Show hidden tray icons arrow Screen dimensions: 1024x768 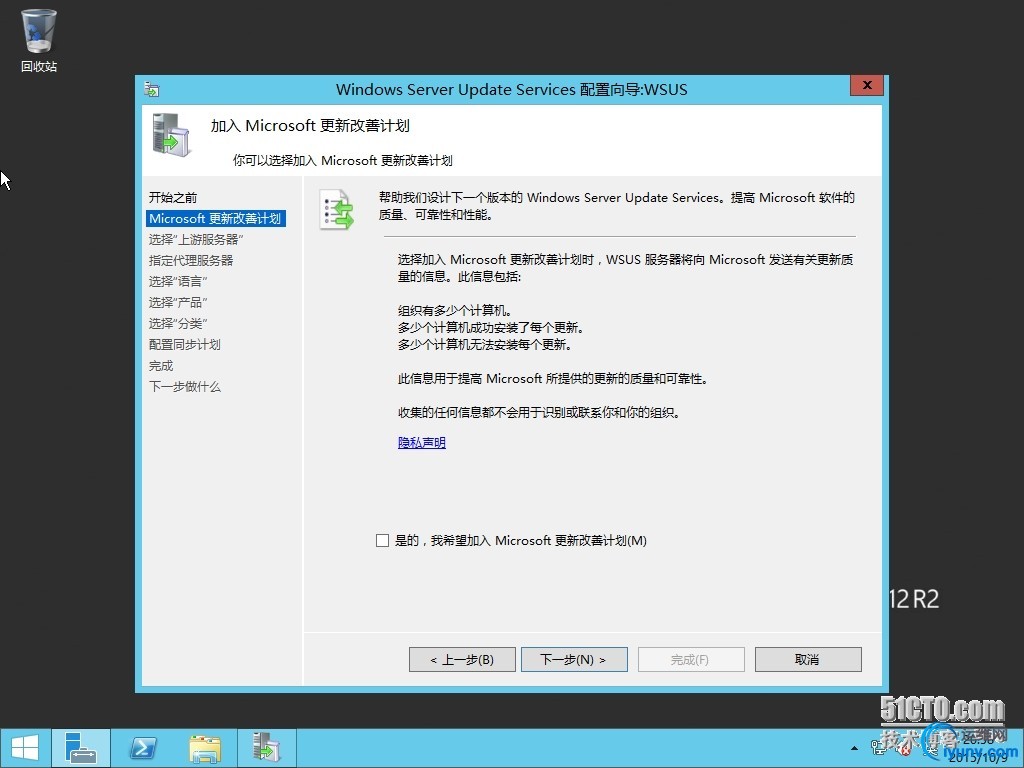(854, 748)
